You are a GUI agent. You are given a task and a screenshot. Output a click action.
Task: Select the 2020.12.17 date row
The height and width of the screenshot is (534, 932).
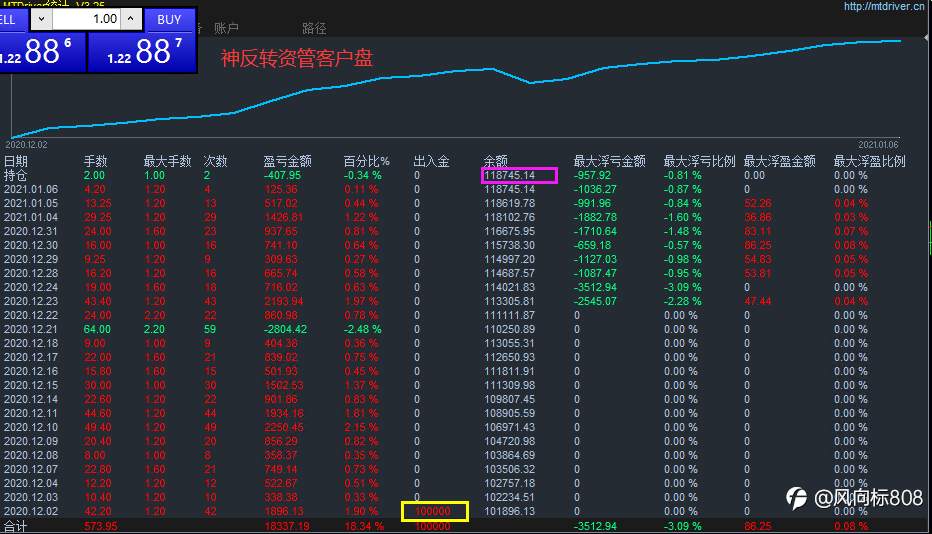click(31, 357)
